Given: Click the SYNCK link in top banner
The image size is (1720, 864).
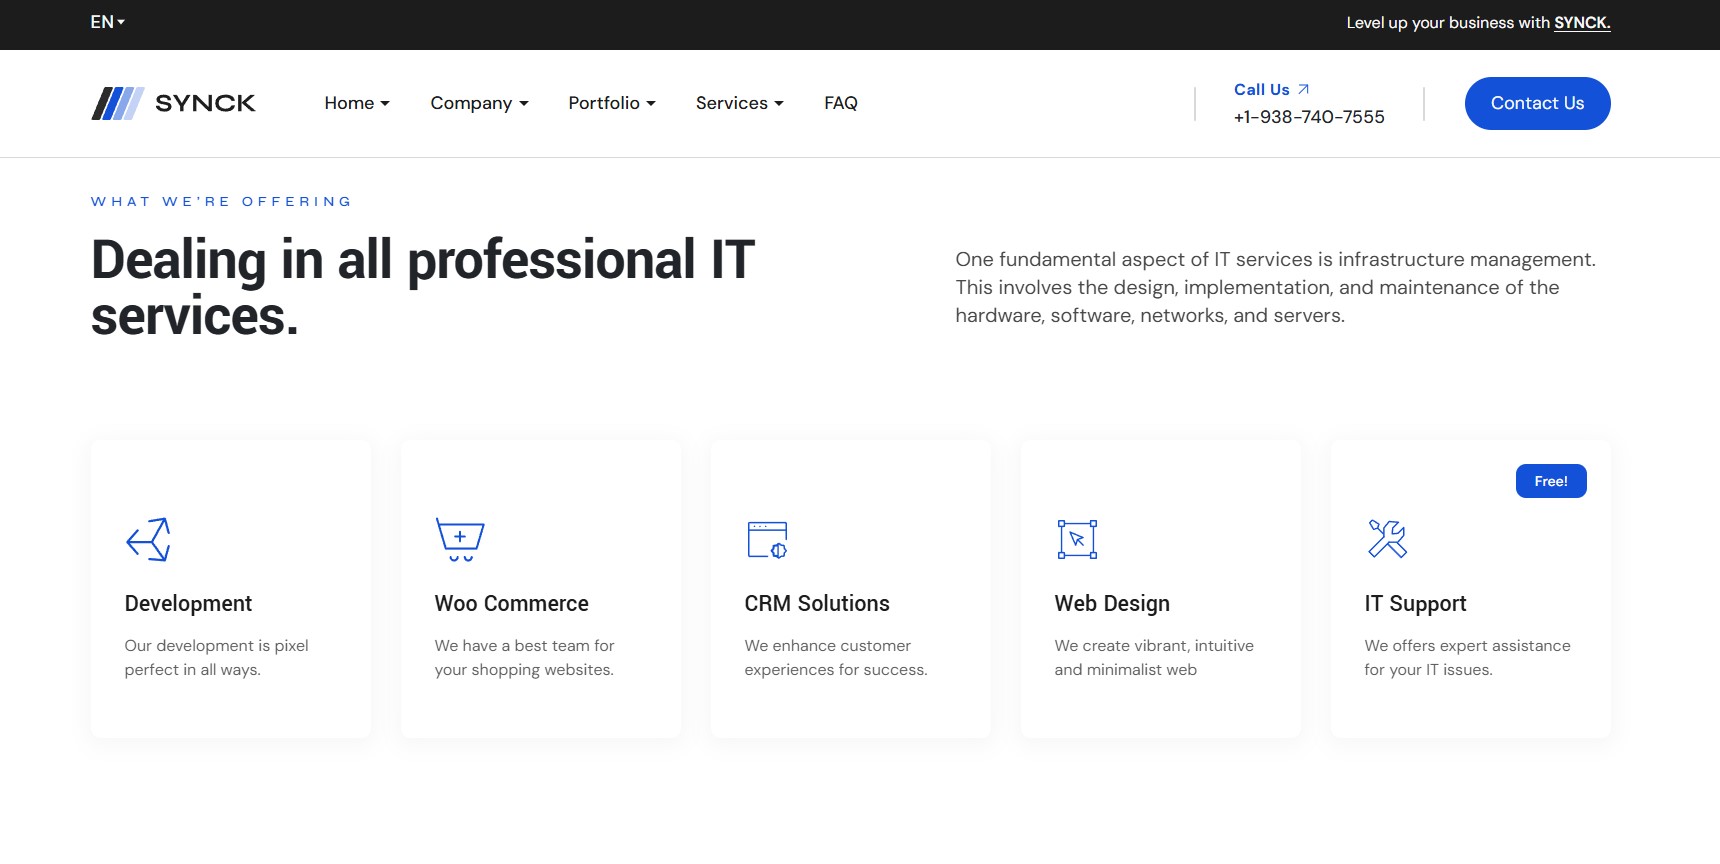Looking at the screenshot, I should point(1582,23).
